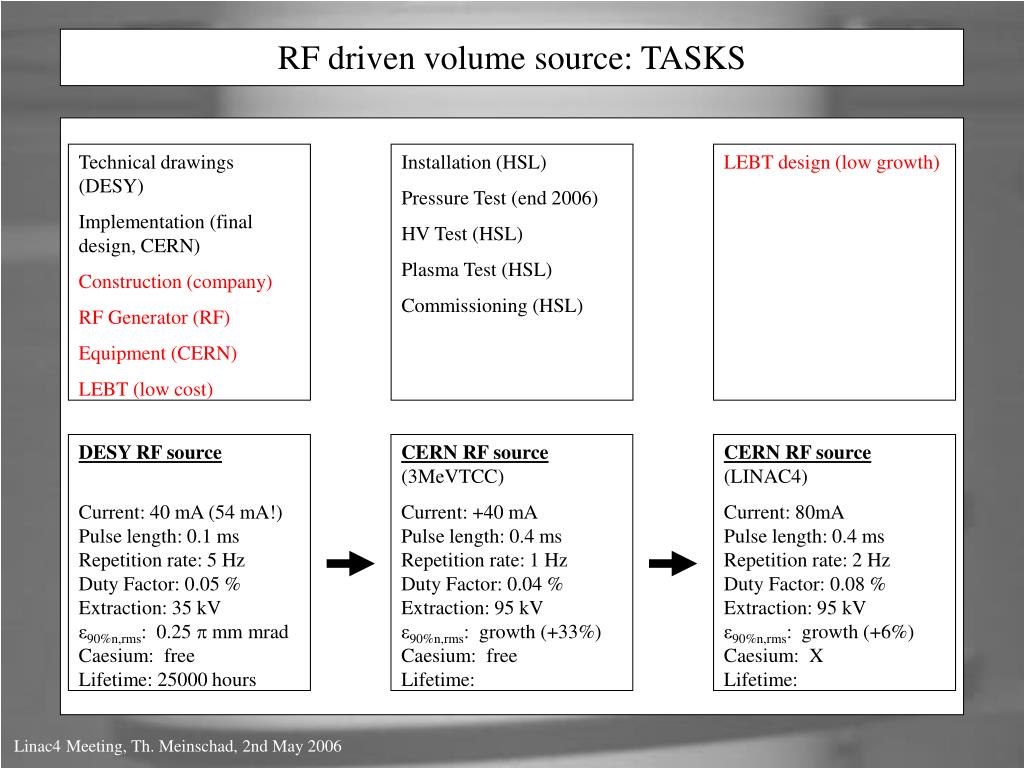Click the slide title 'RF driven volume source: TASKS'
This screenshot has width=1024, height=768.
click(511, 58)
